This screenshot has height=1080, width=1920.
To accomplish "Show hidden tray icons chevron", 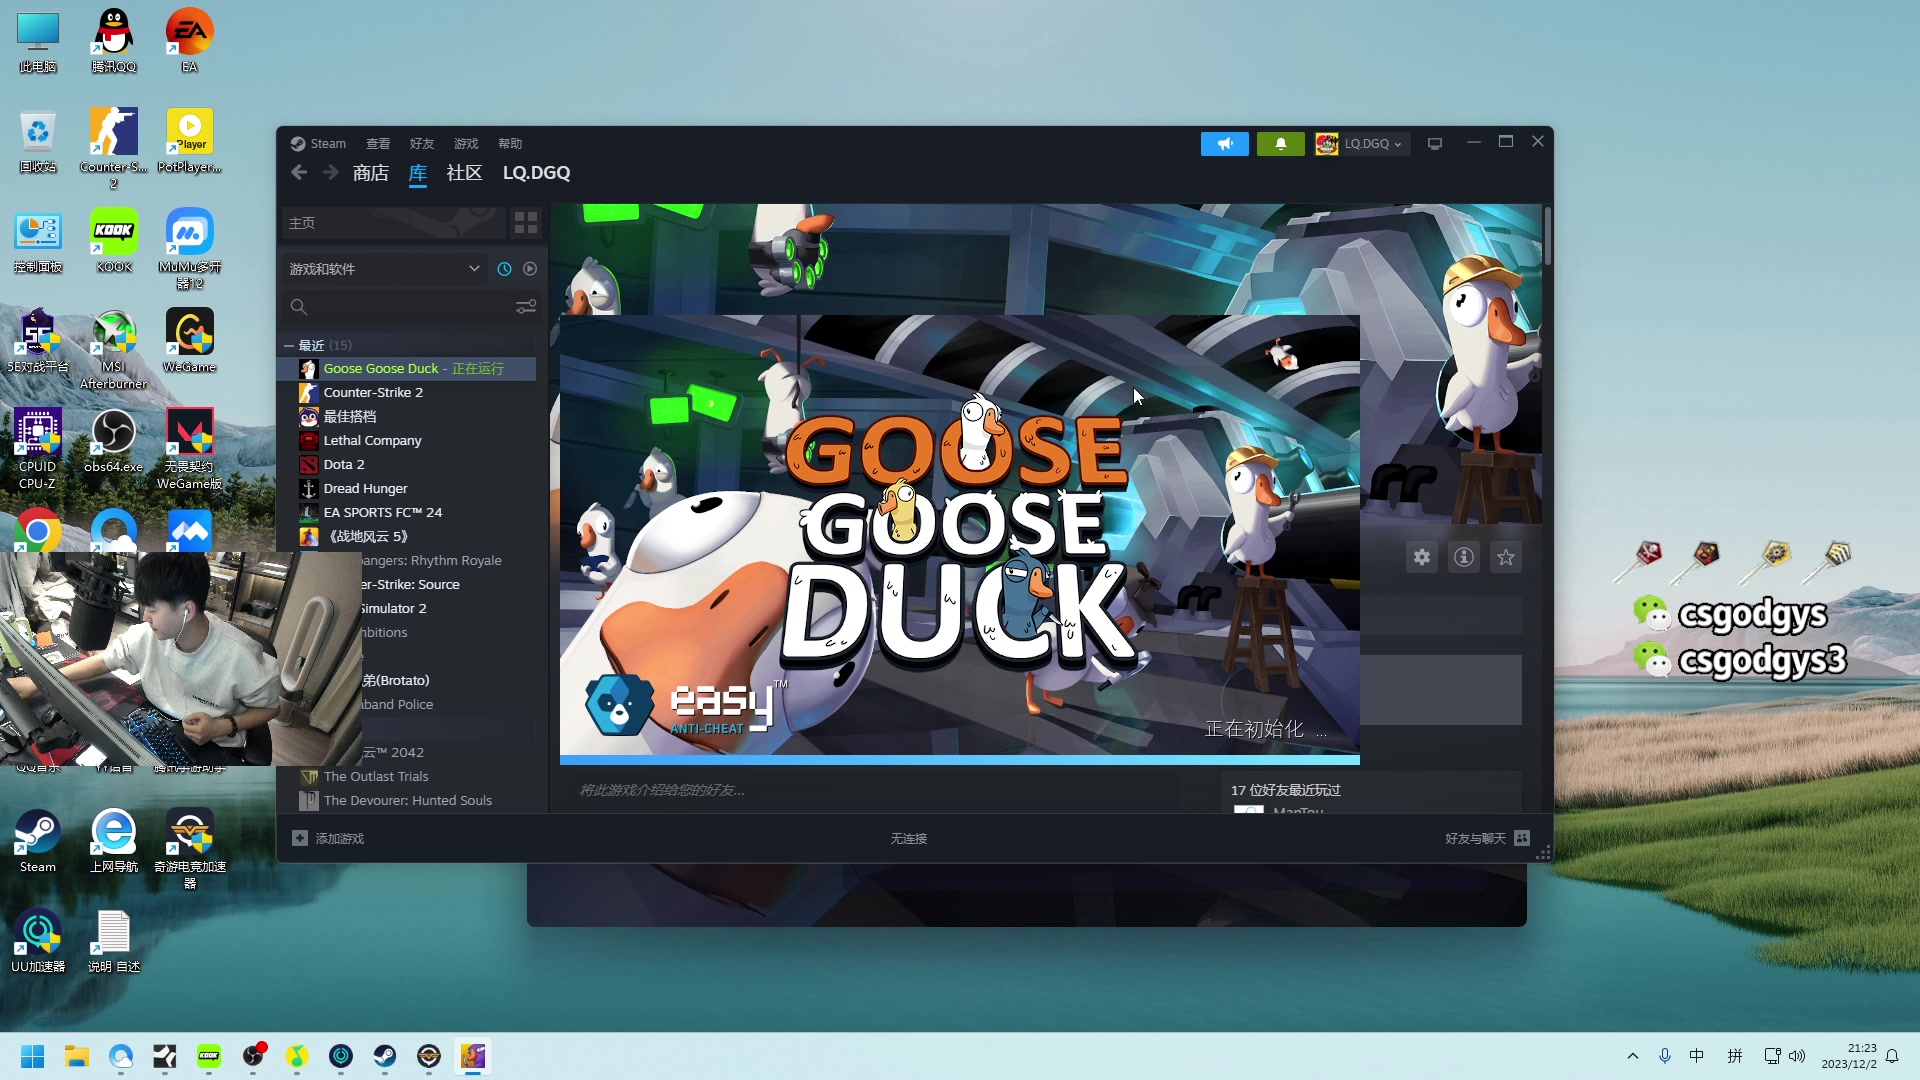I will point(1633,1056).
